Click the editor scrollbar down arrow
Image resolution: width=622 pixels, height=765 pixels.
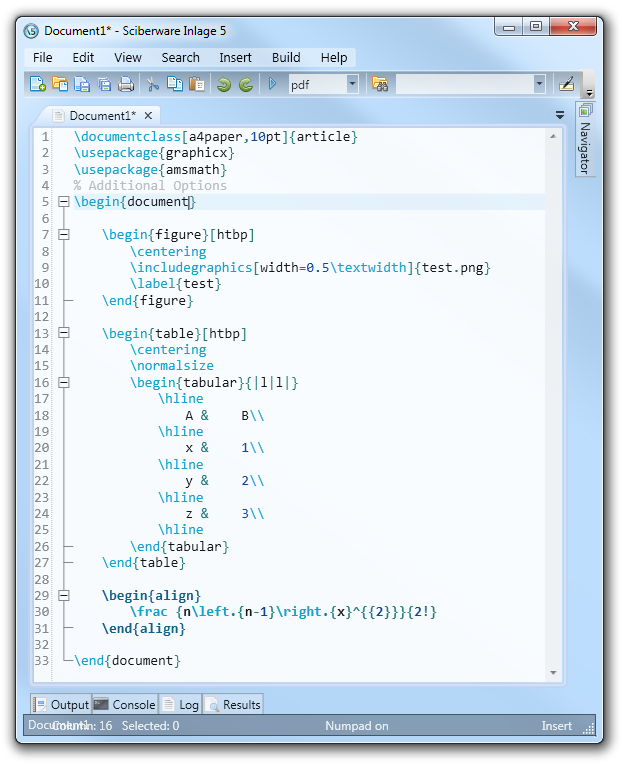(553, 673)
